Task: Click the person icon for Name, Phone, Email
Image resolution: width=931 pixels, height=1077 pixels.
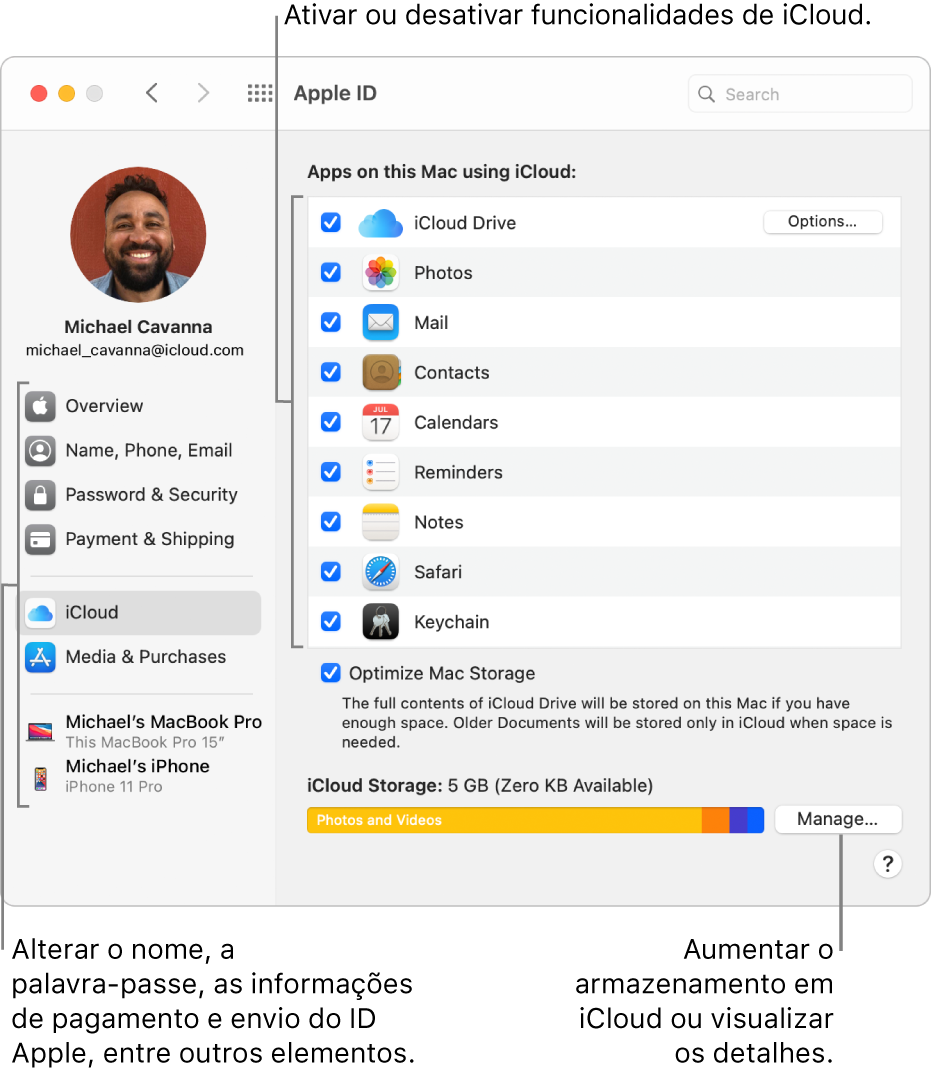Action: [x=41, y=451]
